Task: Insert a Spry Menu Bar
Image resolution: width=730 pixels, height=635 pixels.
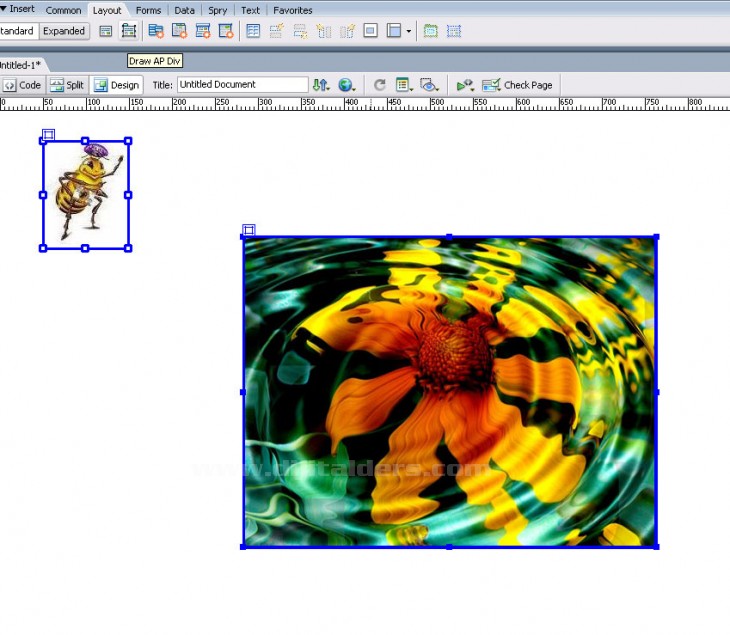Action: (x=156, y=31)
